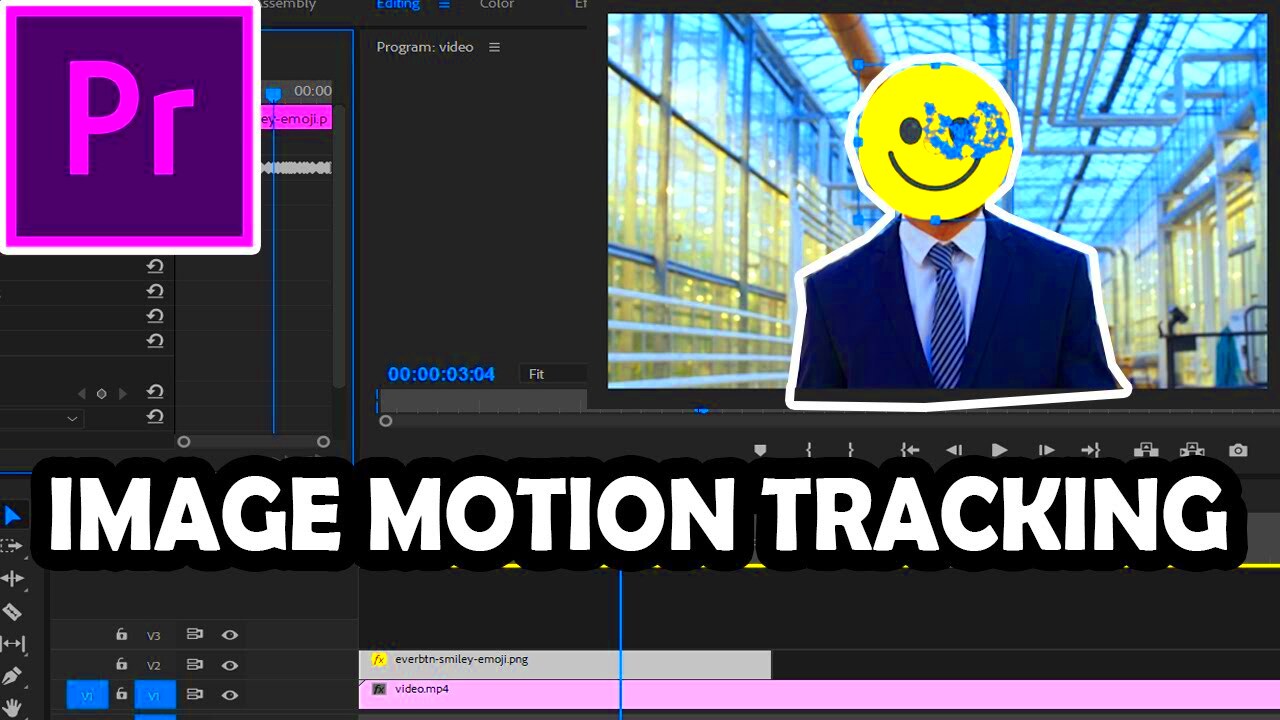Reset parameter beside keyframe navigation arrows
The width and height of the screenshot is (1280, 720).
tap(155, 392)
